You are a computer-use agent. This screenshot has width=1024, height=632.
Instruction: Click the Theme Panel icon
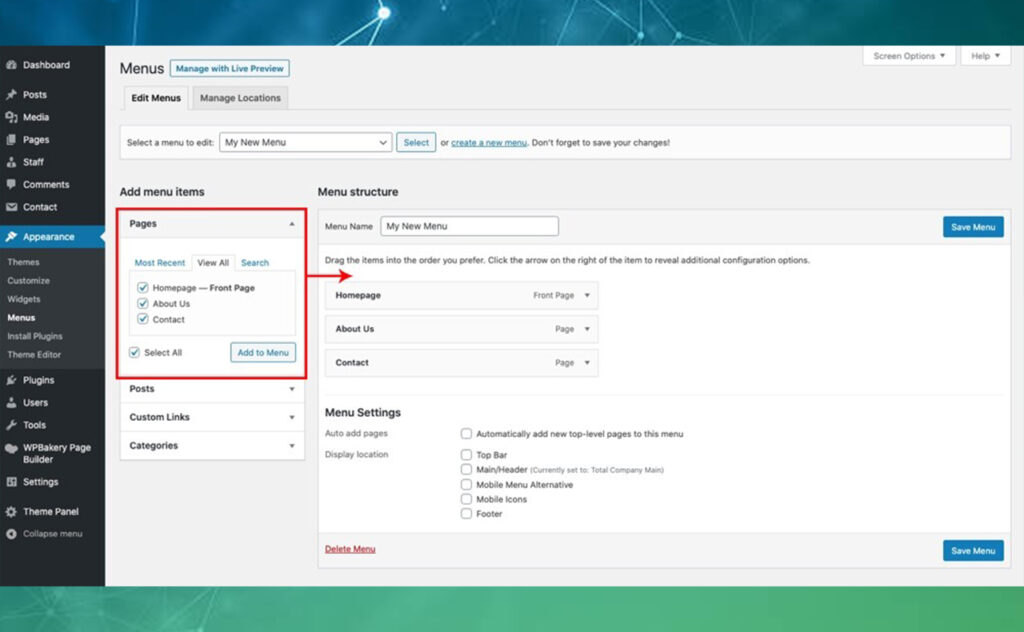tap(13, 511)
